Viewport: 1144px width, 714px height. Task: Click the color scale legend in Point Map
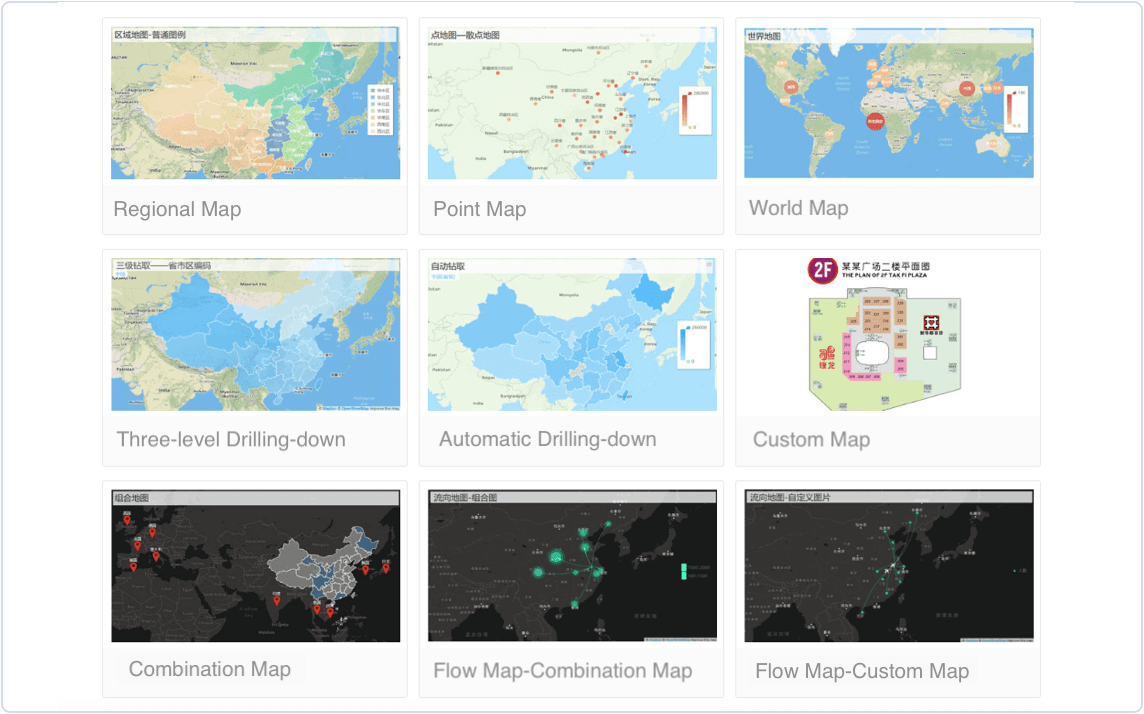click(x=695, y=110)
